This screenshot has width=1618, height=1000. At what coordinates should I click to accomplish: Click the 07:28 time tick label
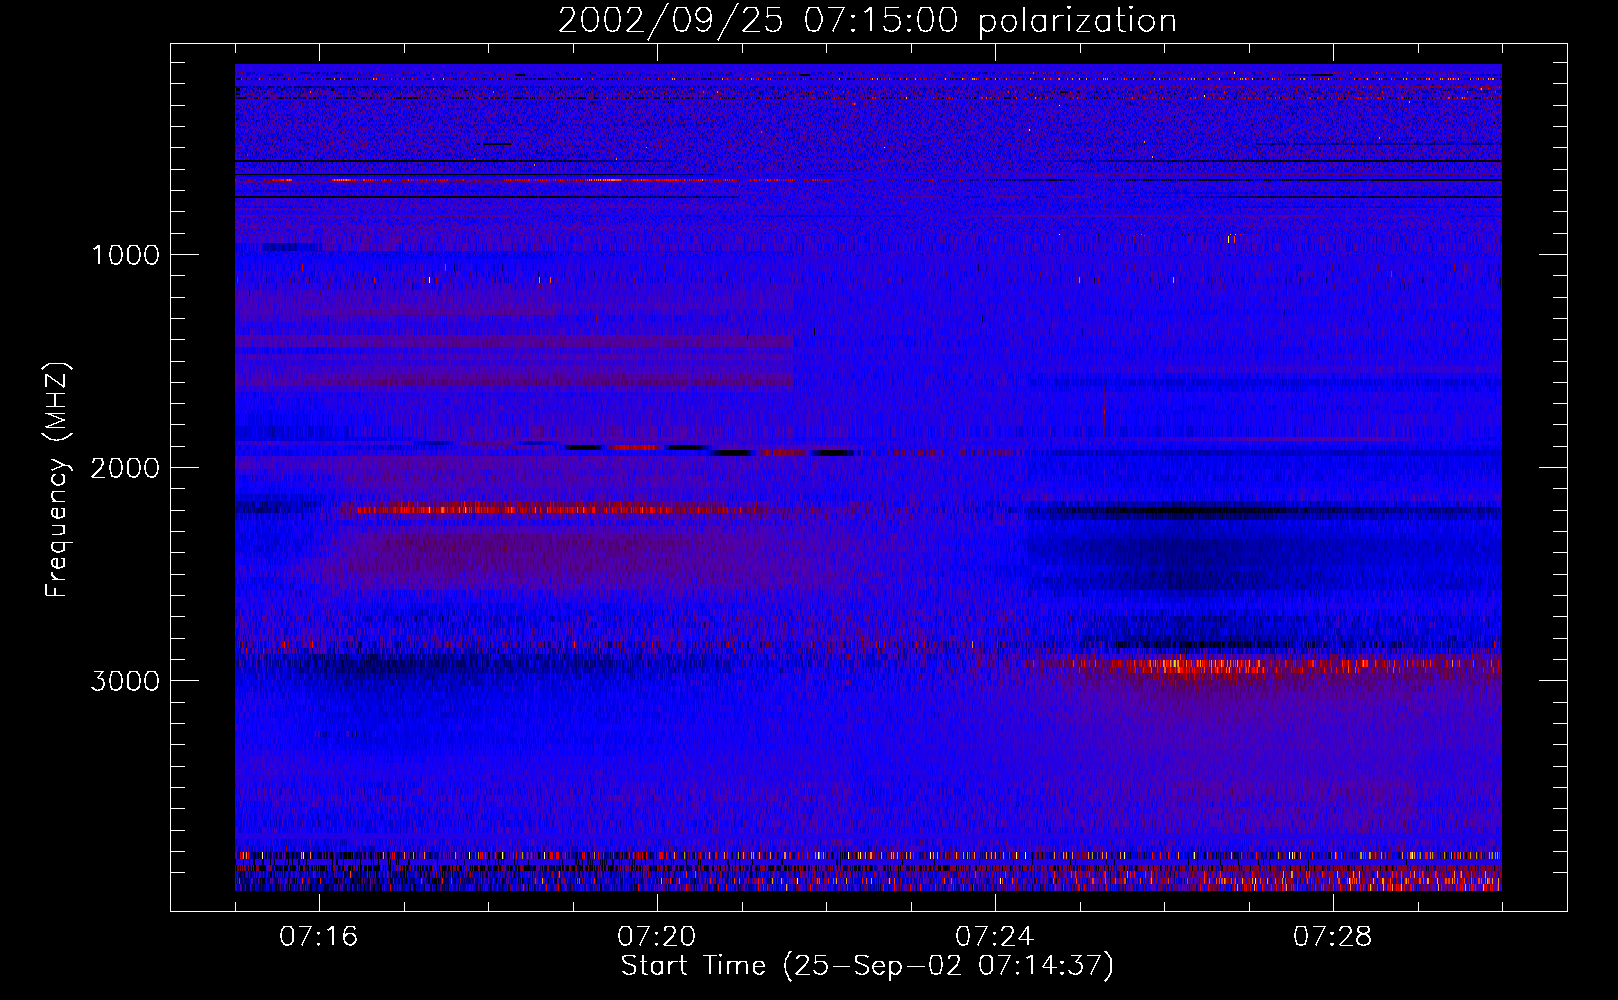tap(1333, 937)
